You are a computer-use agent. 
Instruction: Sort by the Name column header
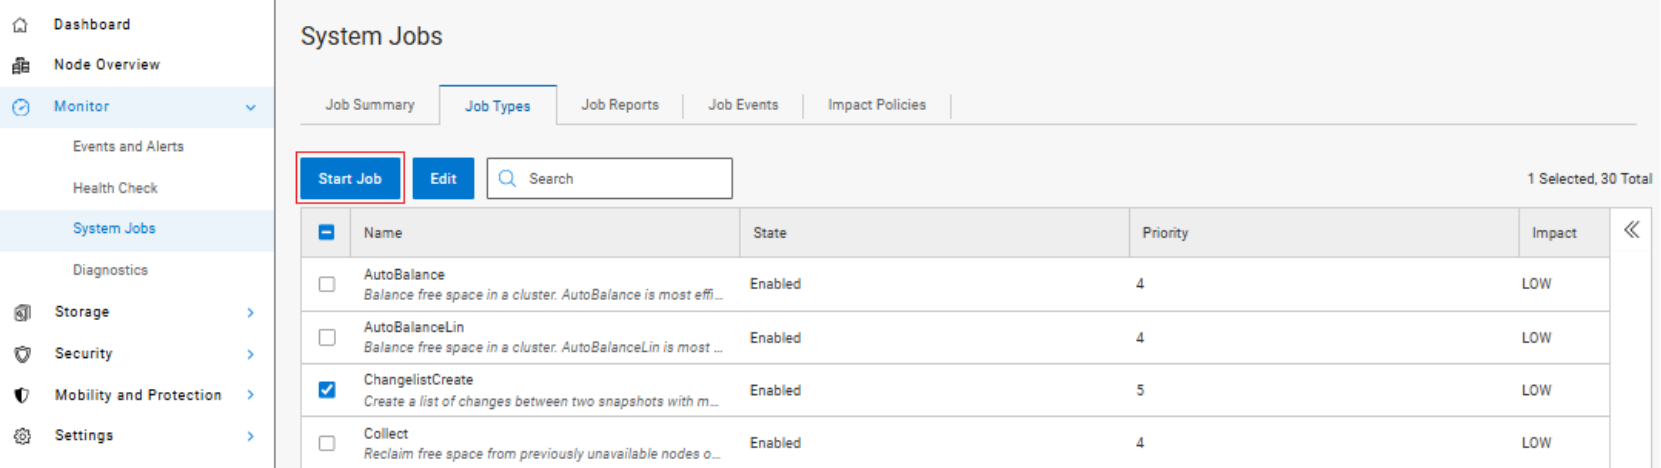point(383,233)
